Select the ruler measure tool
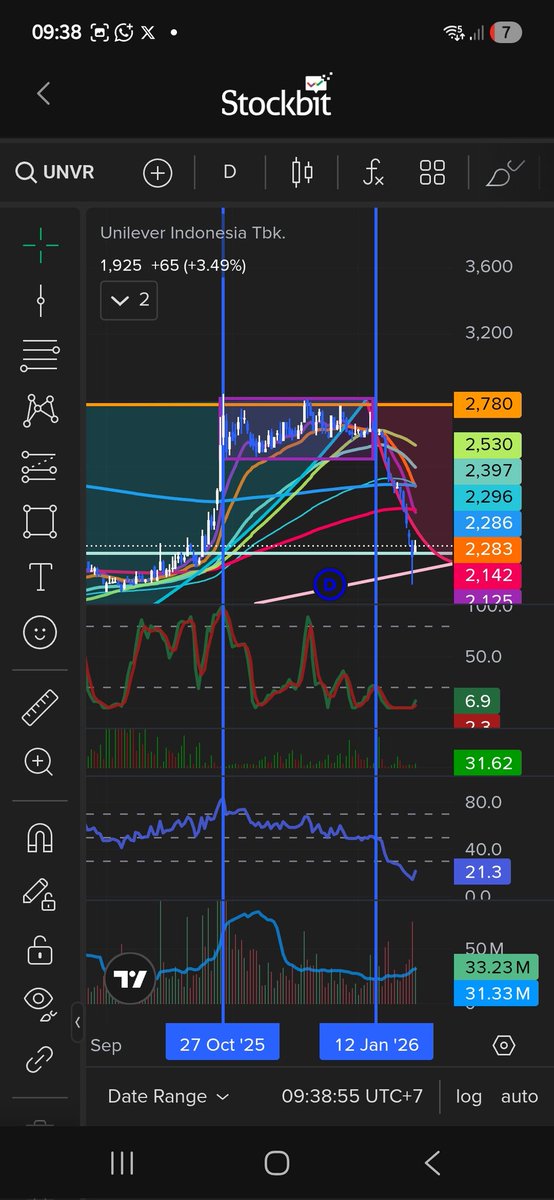Image resolution: width=554 pixels, height=1200 pixels. pyautogui.click(x=40, y=708)
